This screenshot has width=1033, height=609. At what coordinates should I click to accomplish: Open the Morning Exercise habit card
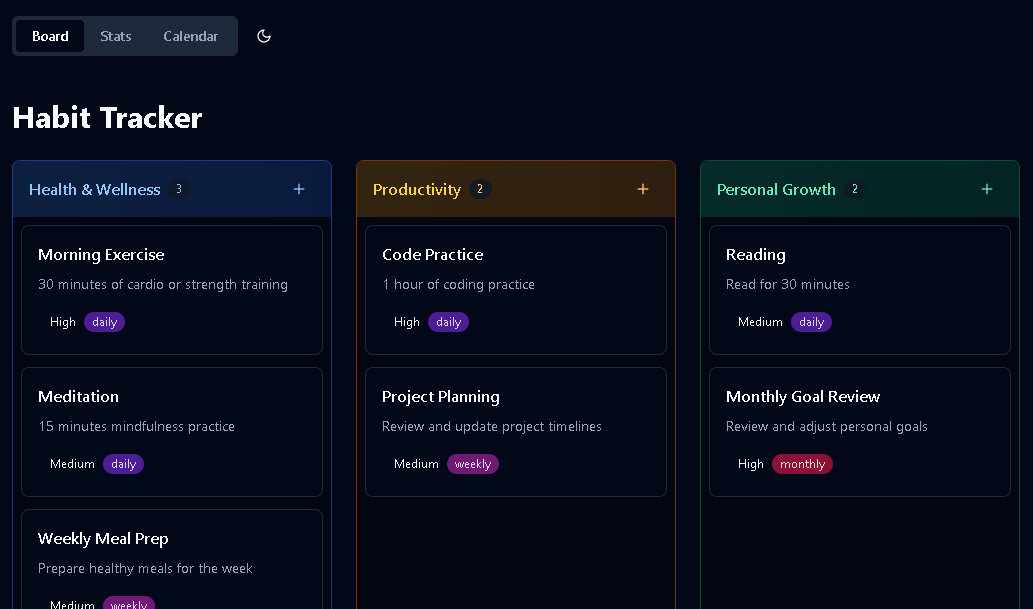pyautogui.click(x=172, y=290)
